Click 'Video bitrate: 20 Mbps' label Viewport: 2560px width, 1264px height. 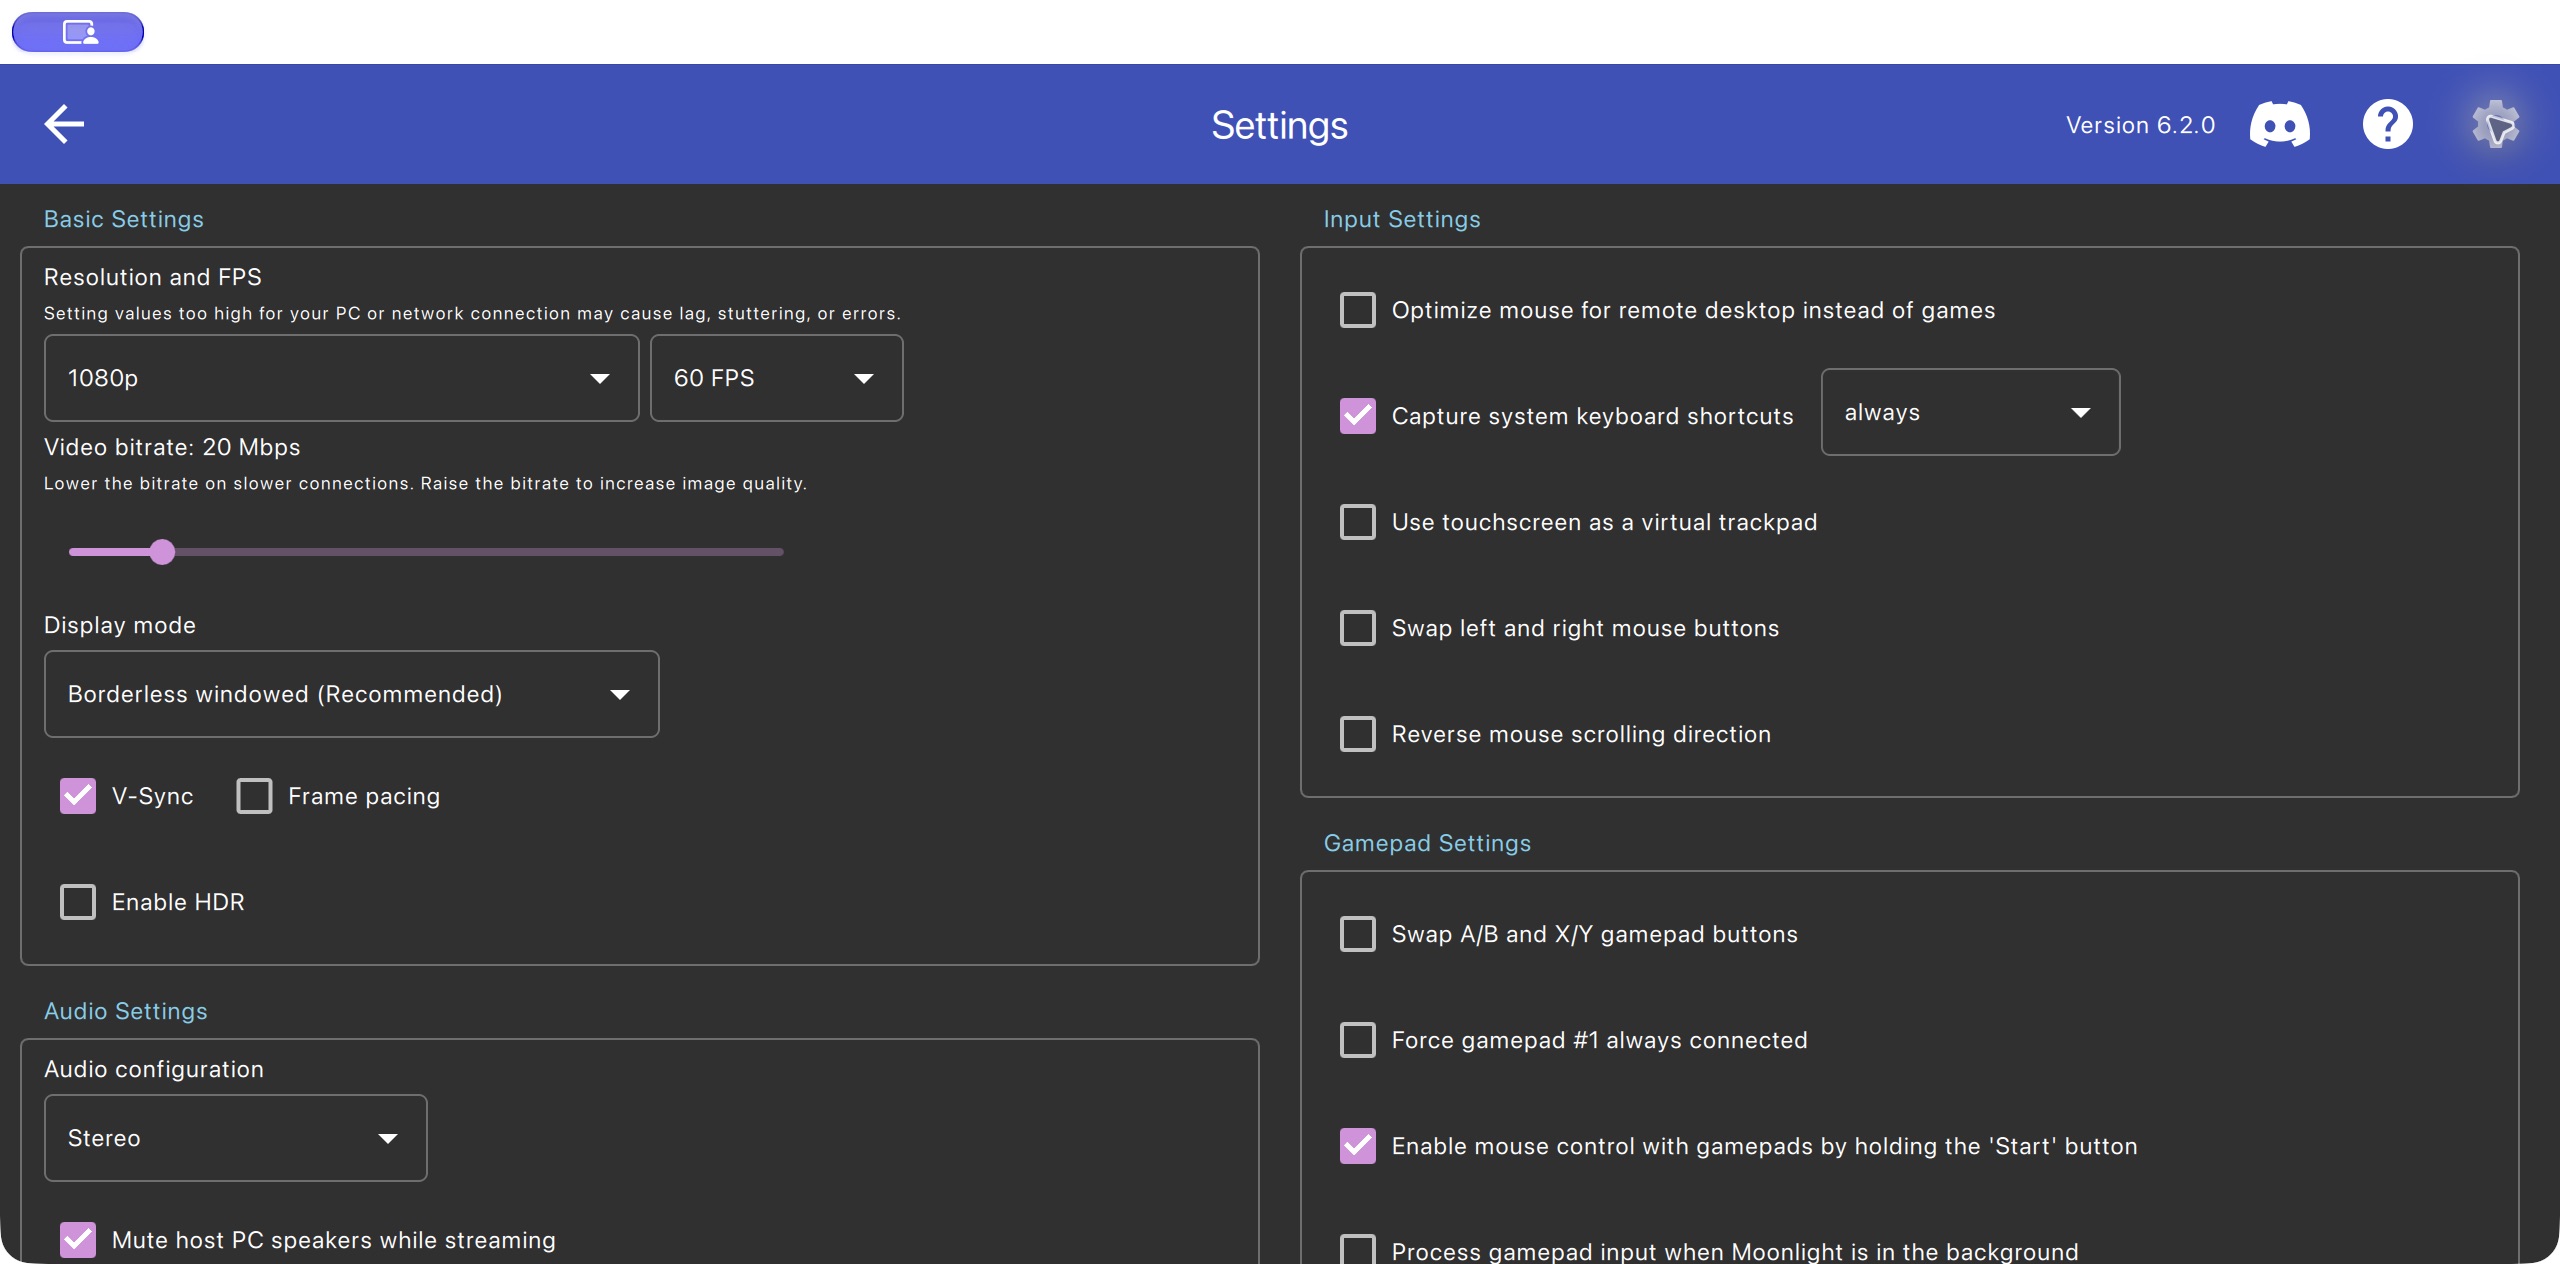172,447
